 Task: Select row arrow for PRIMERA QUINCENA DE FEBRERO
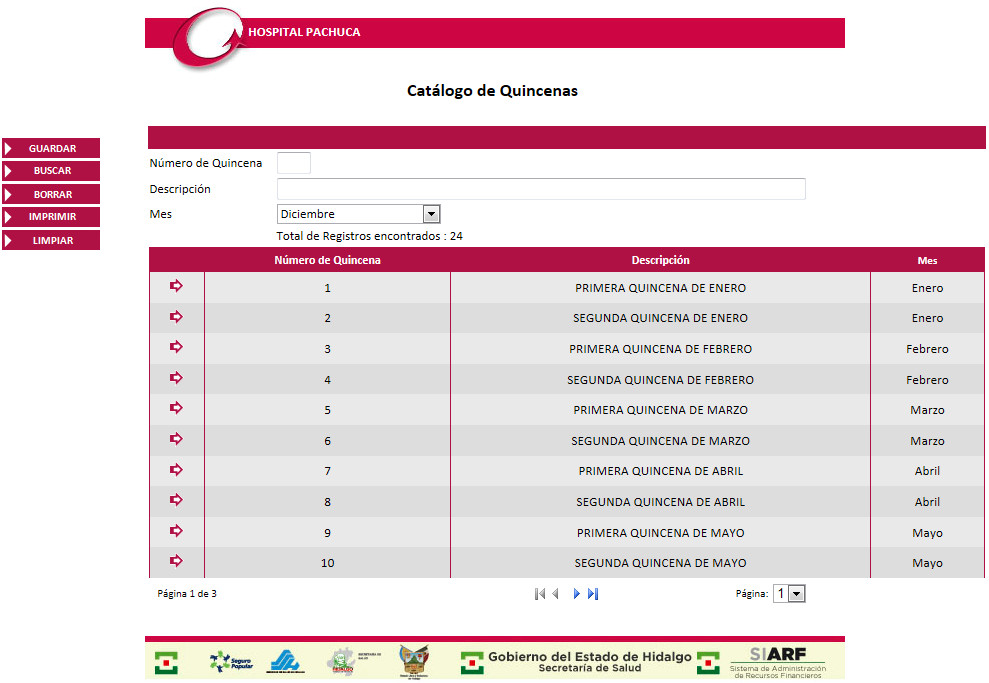pyautogui.click(x=176, y=347)
